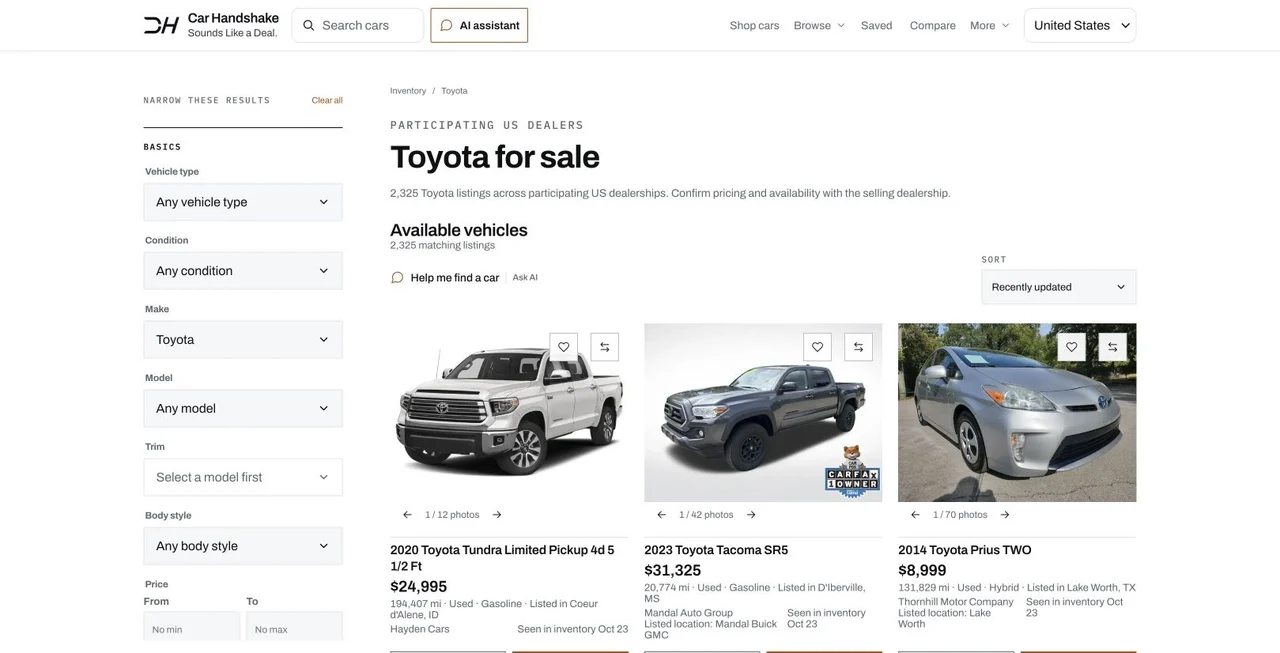Viewport: 1280px width, 653px height.
Task: Click the $8,999 price text
Action: pos(922,571)
